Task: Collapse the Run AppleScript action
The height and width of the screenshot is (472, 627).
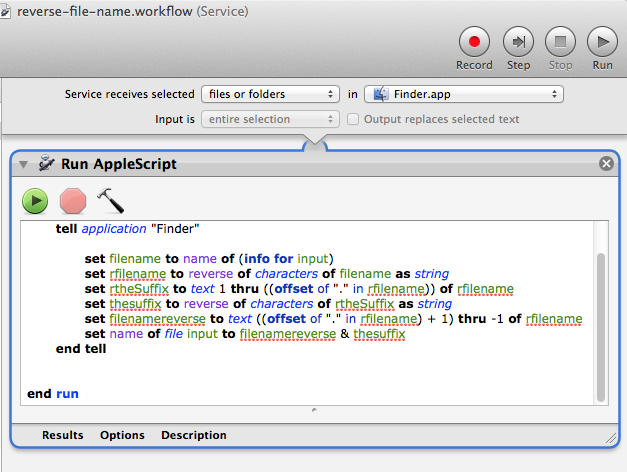Action: pyautogui.click(x=23, y=164)
